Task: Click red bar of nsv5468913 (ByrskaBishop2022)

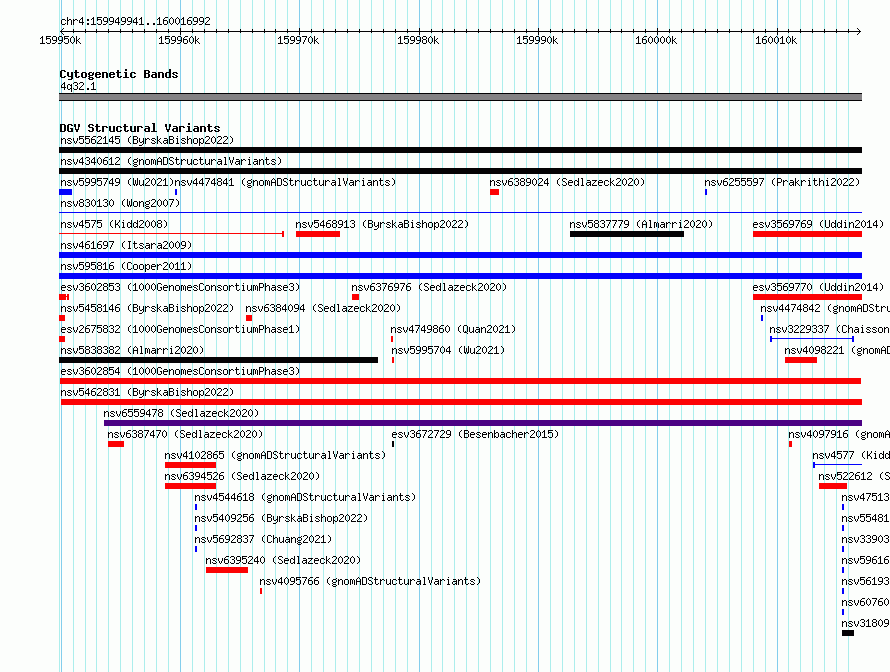Action: 318,234
